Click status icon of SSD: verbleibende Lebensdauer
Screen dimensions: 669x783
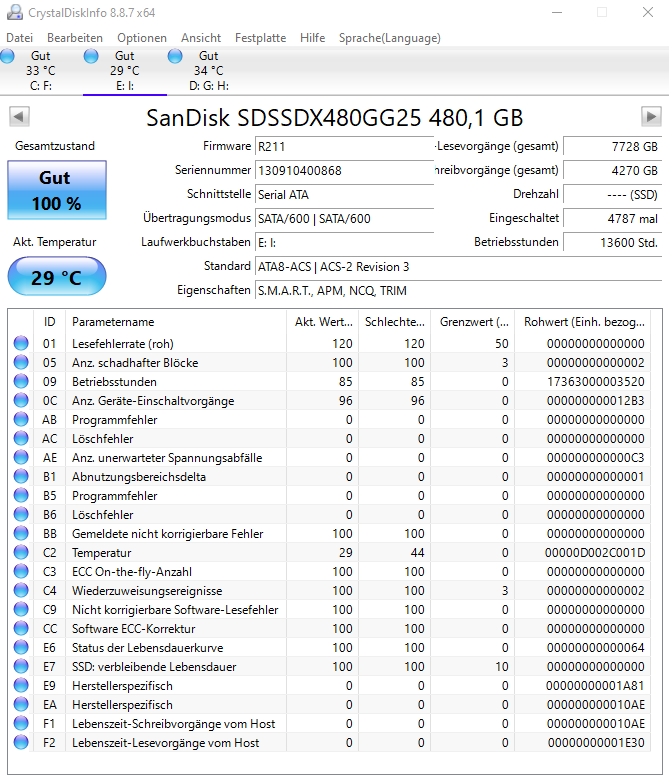(21, 666)
